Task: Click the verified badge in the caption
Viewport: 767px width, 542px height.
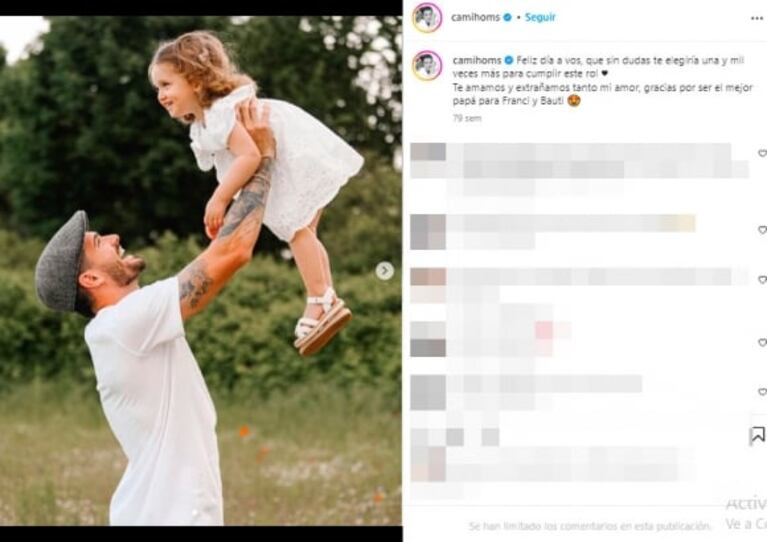Action: click(x=509, y=60)
